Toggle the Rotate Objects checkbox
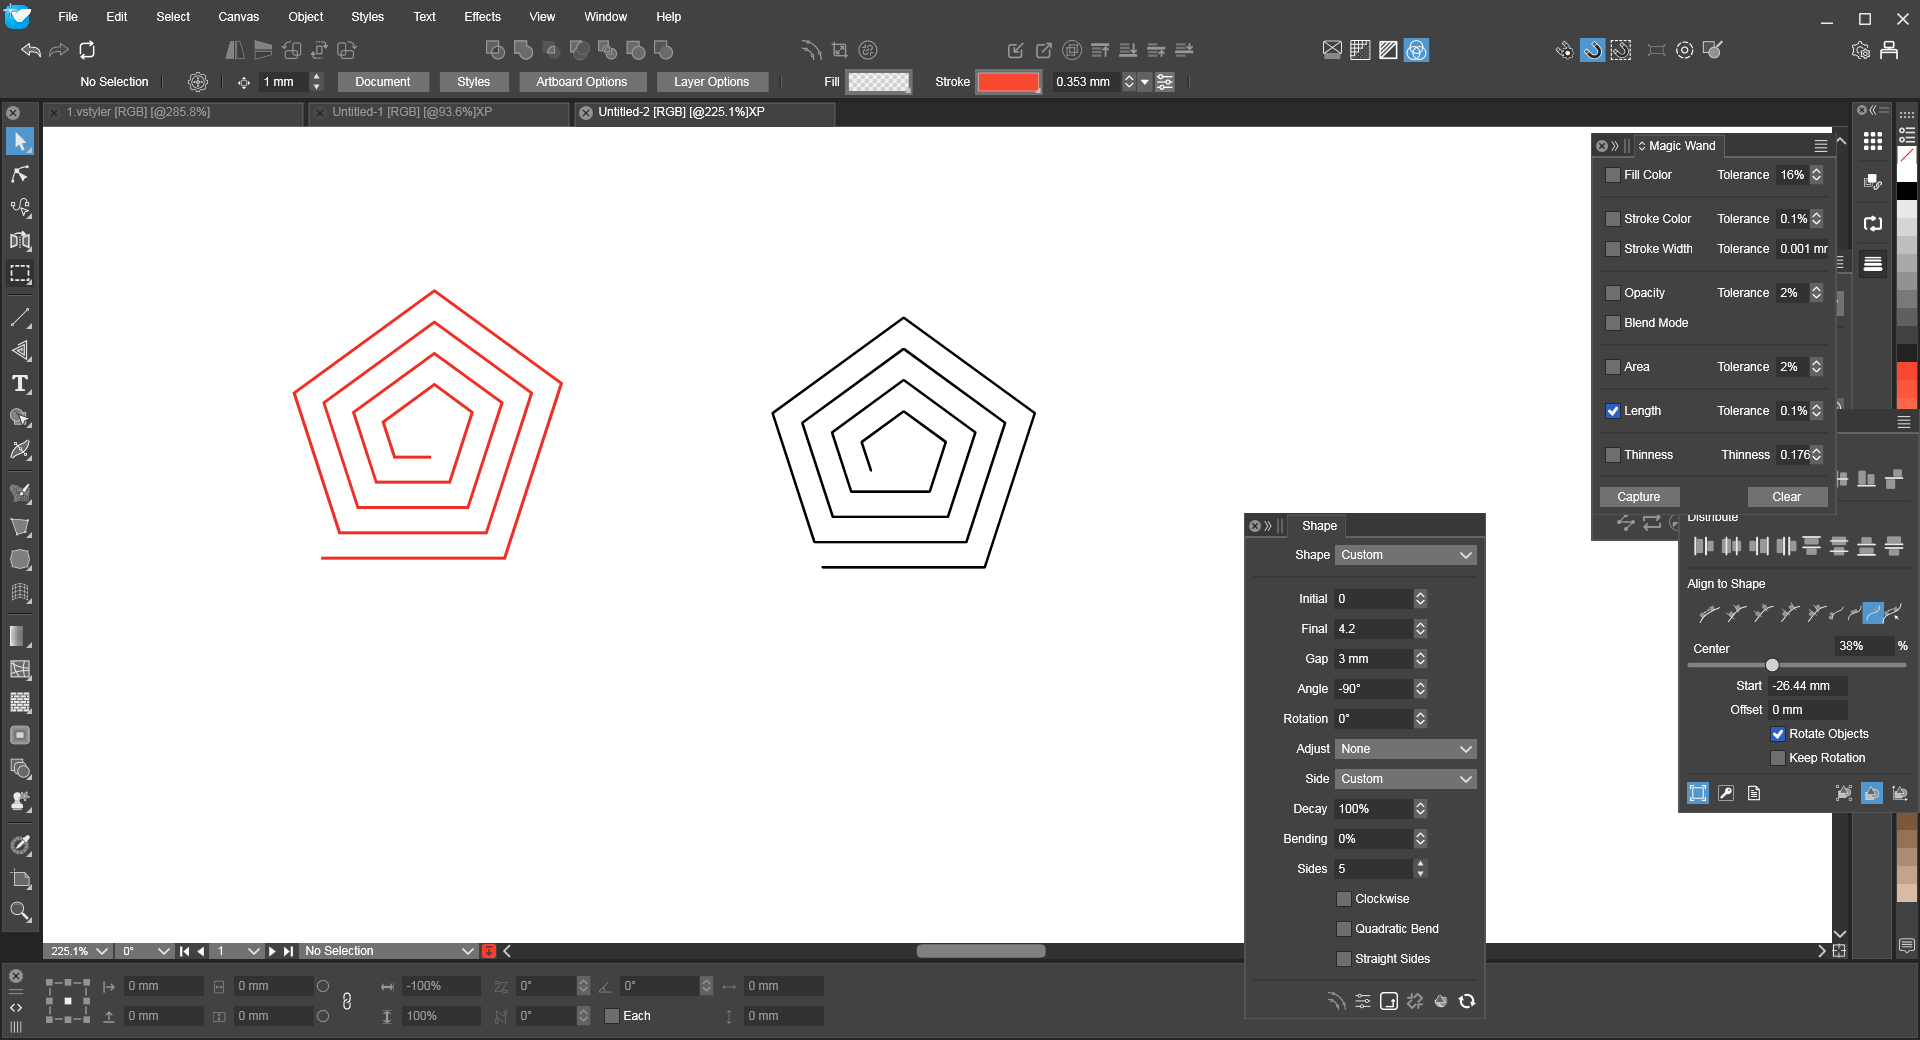The height and width of the screenshot is (1040, 1920). click(1778, 734)
